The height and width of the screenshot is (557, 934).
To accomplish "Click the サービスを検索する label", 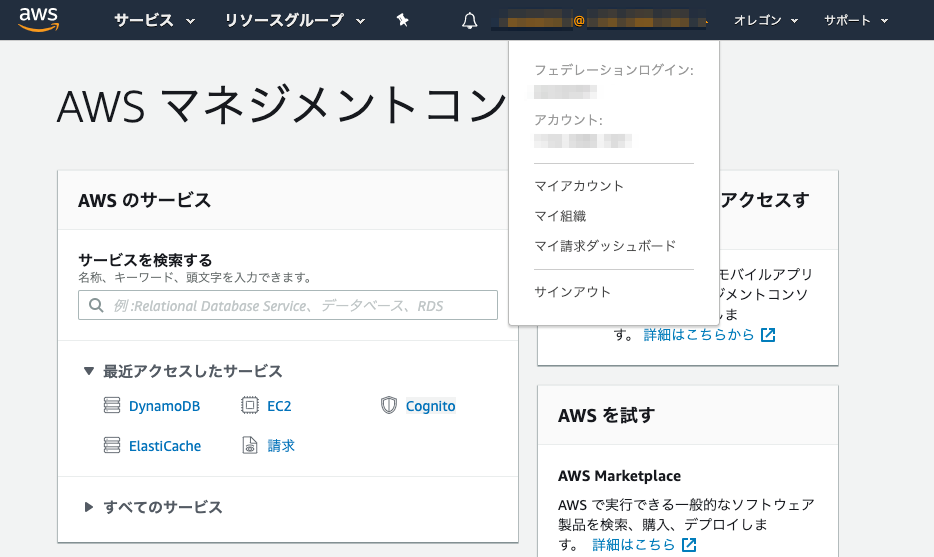I will (x=145, y=260).
